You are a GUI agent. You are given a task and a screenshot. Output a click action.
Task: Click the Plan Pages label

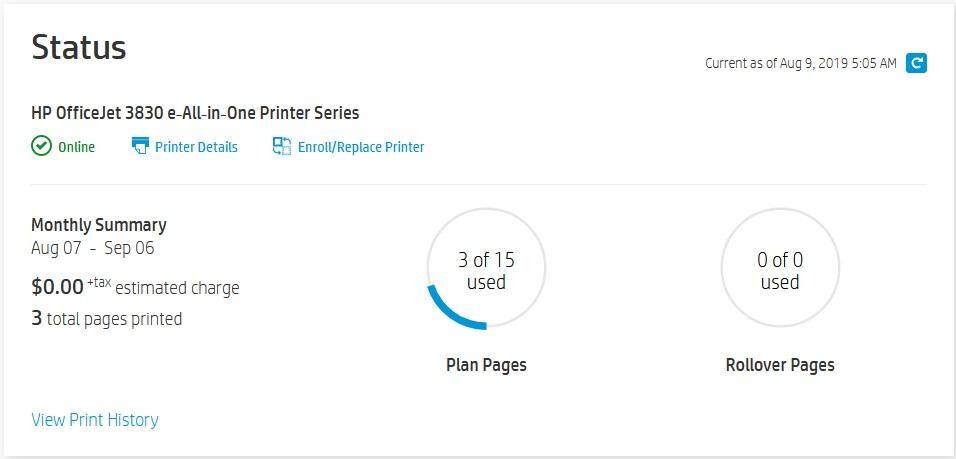pos(486,365)
